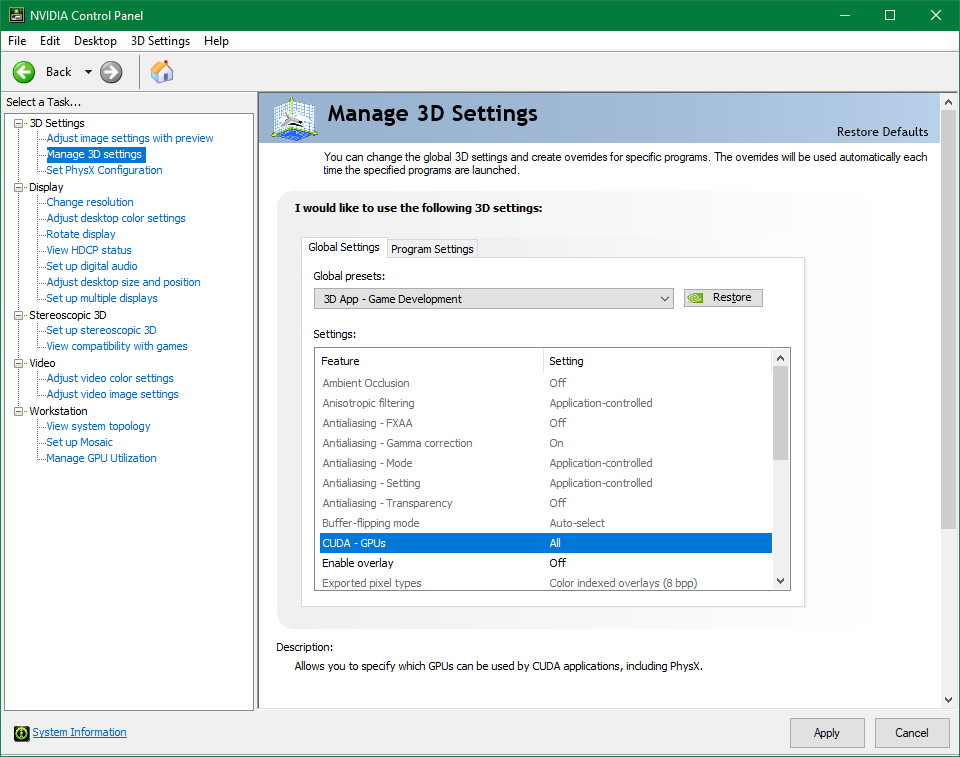Click the Home icon in toolbar
Viewport: 960px width, 757px height.
[161, 72]
